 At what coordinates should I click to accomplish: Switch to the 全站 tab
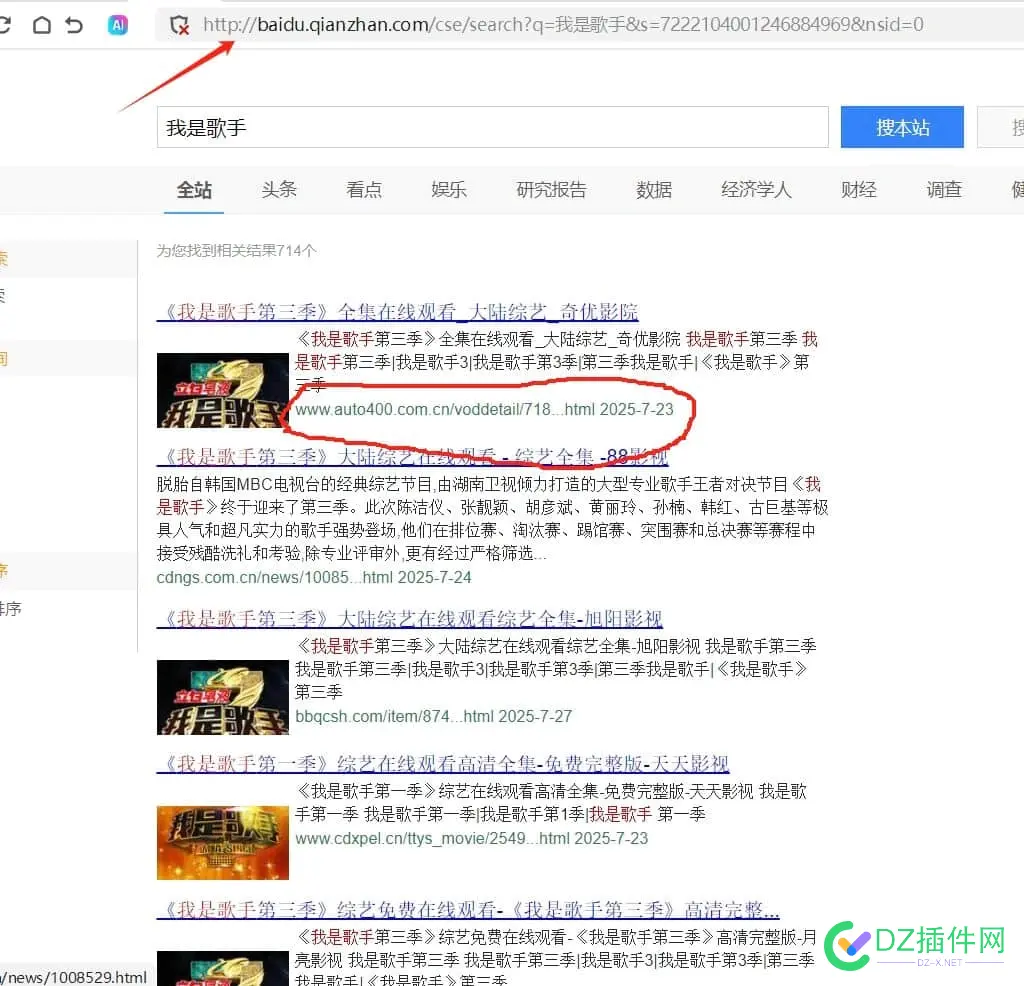193,190
